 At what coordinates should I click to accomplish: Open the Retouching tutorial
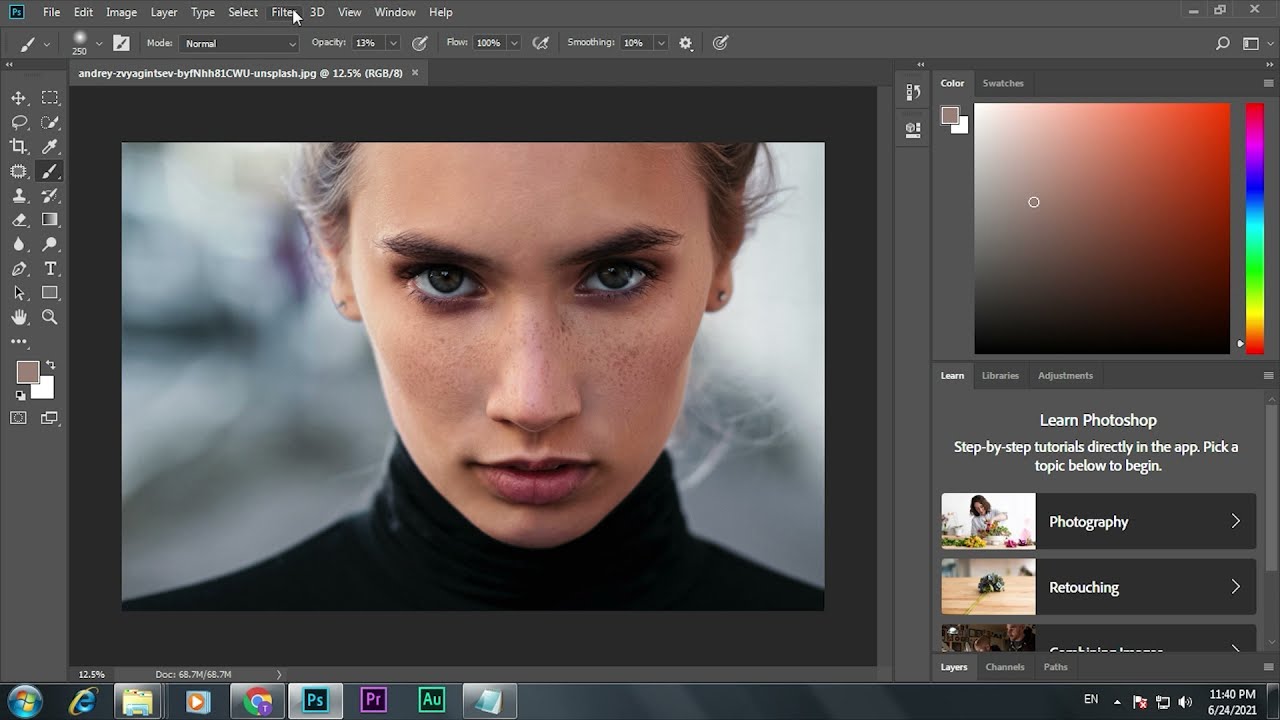(1098, 587)
